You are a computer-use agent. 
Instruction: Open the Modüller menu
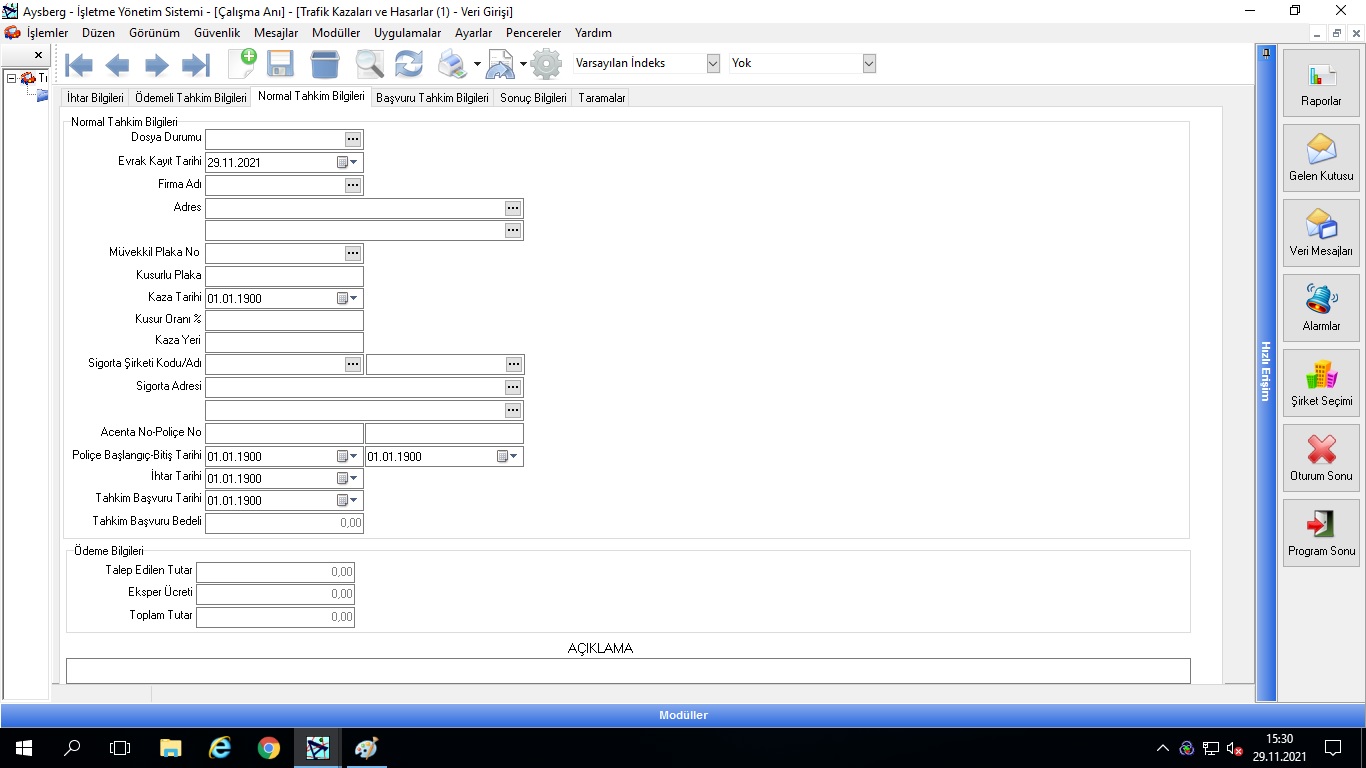[336, 33]
